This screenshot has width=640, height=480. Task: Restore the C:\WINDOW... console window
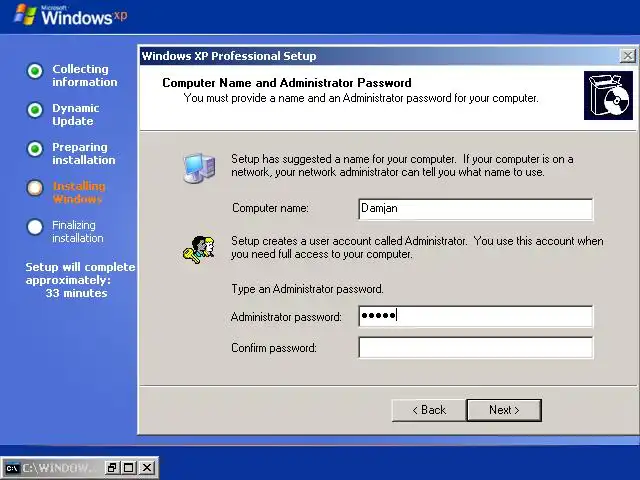pyautogui.click(x=112, y=468)
